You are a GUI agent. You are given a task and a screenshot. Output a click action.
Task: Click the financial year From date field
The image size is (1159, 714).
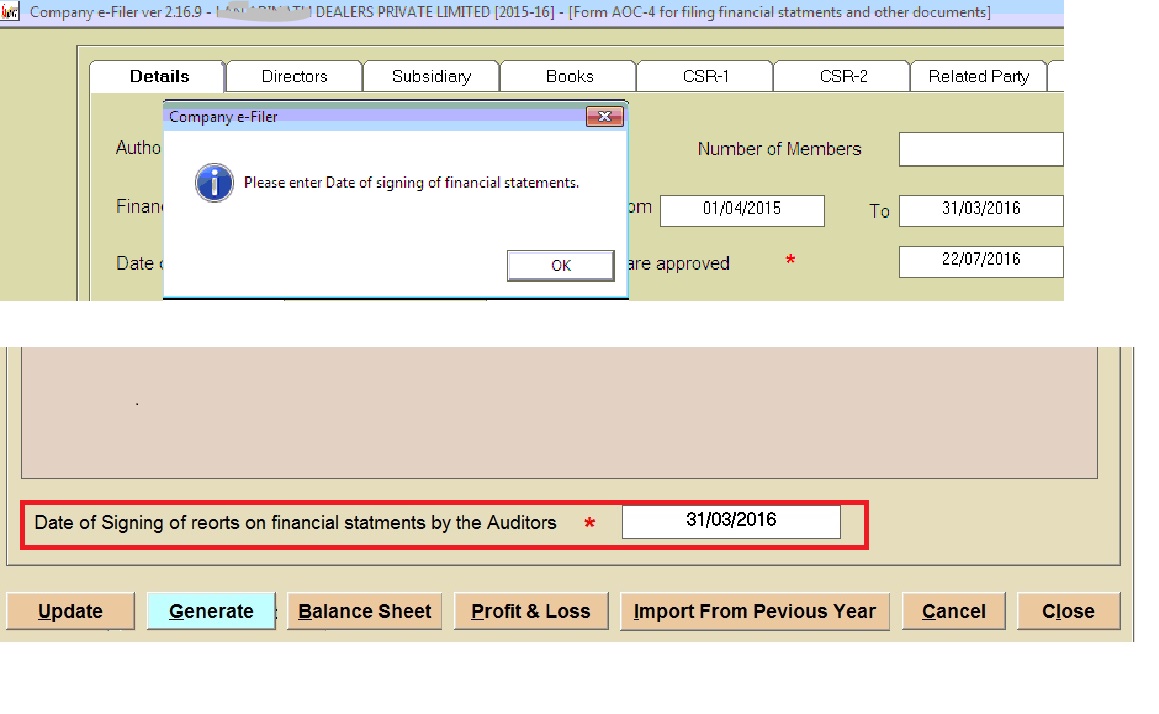(742, 210)
